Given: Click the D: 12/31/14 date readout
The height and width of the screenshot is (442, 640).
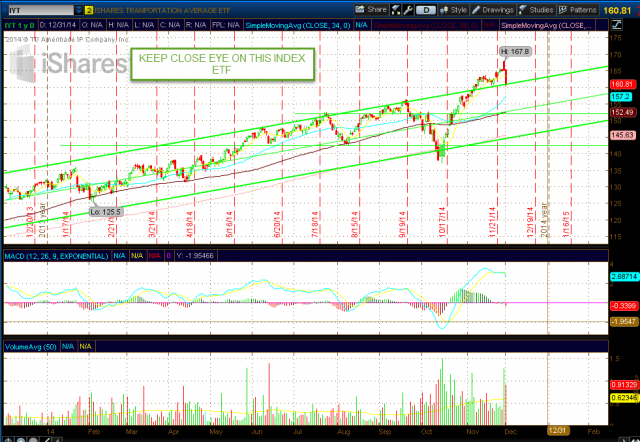Looking at the screenshot, I should [58, 25].
